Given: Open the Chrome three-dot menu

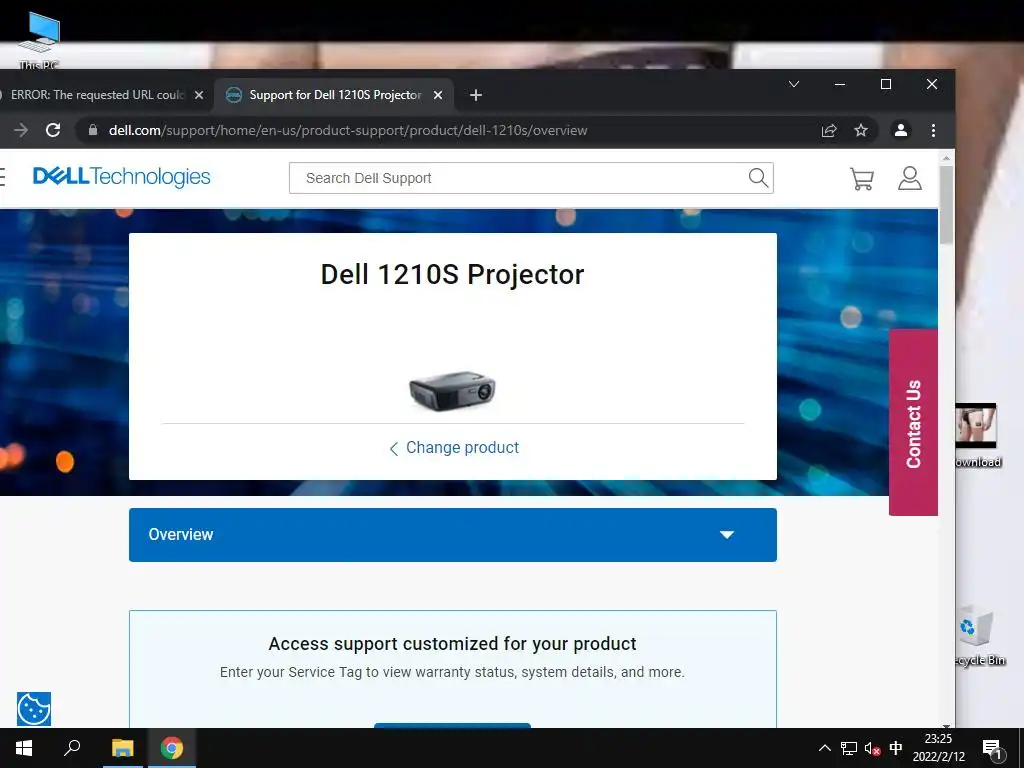Looking at the screenshot, I should [x=933, y=131].
